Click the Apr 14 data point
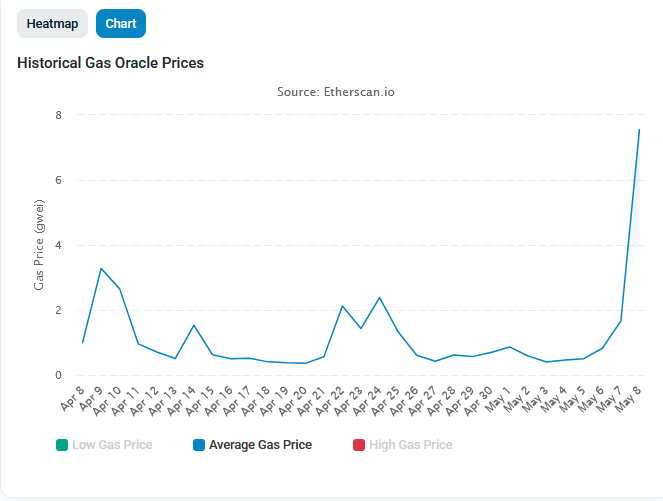The width and height of the screenshot is (663, 501). point(194,325)
